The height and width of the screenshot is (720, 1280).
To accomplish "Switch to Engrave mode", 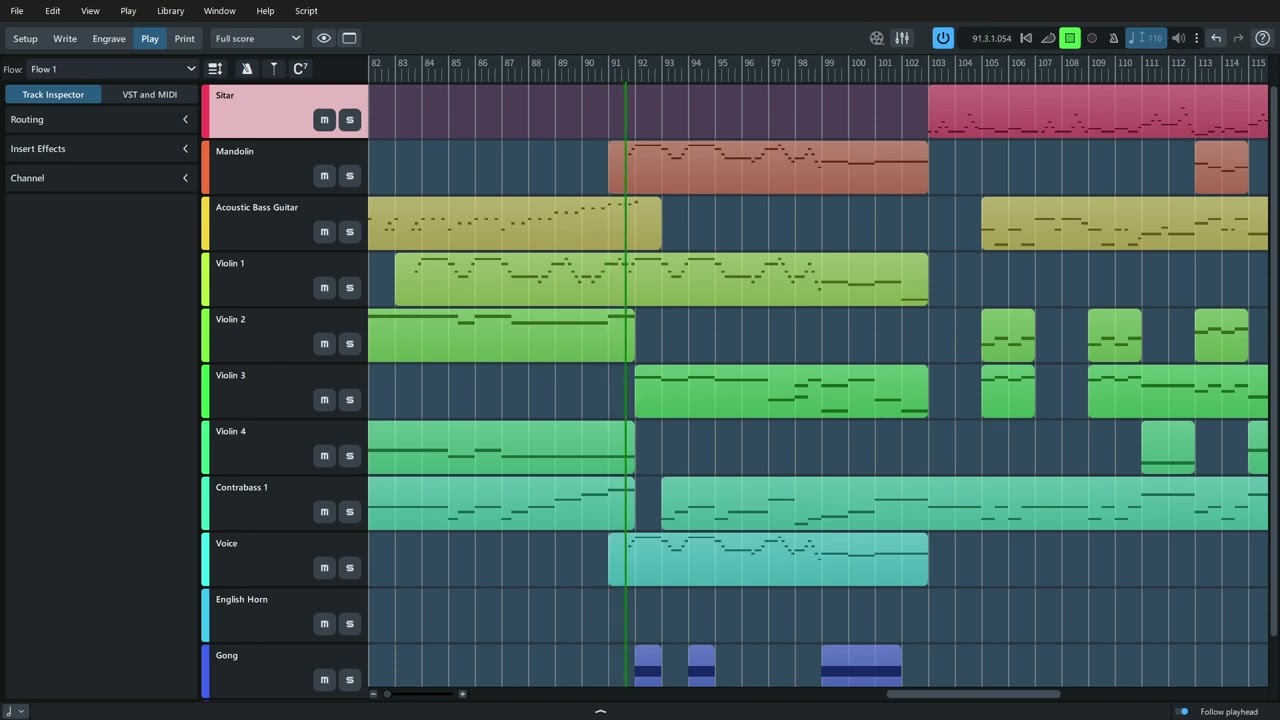I will [x=109, y=38].
